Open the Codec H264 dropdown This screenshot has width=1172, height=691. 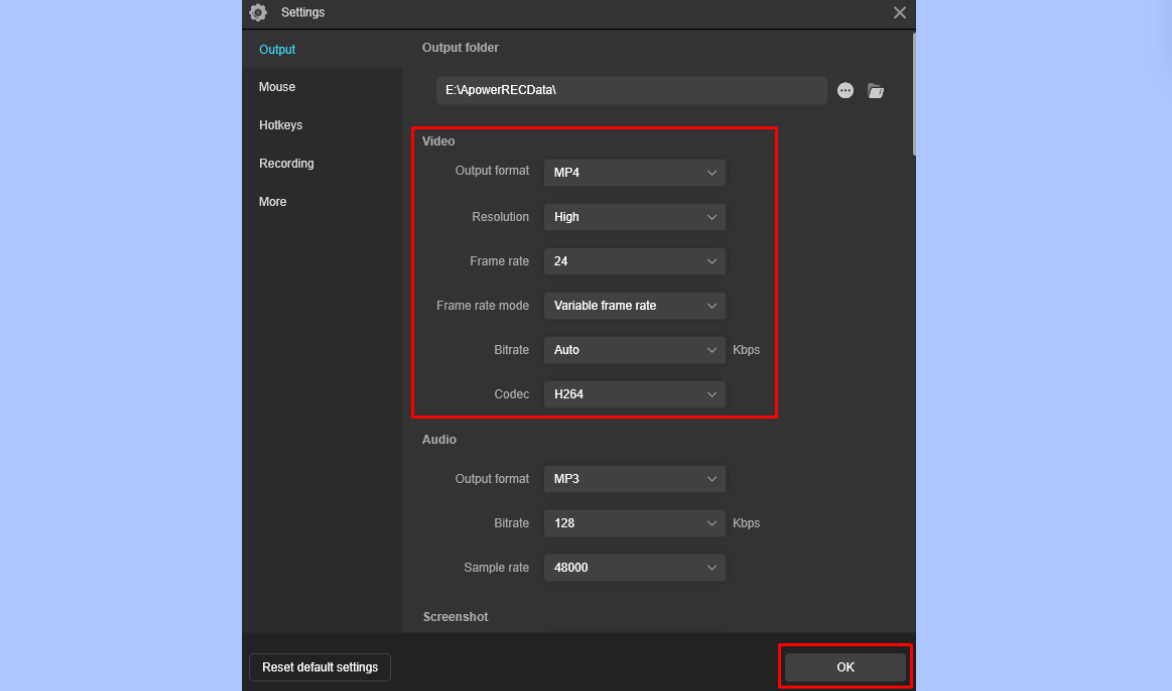pos(635,394)
